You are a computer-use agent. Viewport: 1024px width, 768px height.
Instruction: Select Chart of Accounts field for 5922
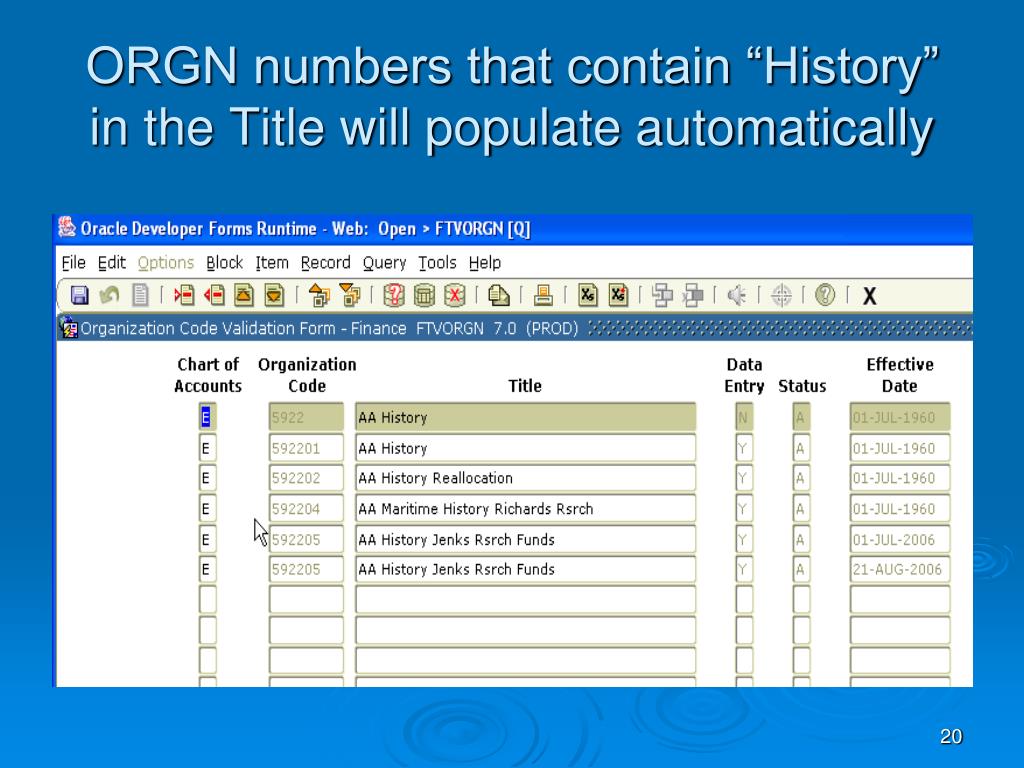tap(207, 417)
